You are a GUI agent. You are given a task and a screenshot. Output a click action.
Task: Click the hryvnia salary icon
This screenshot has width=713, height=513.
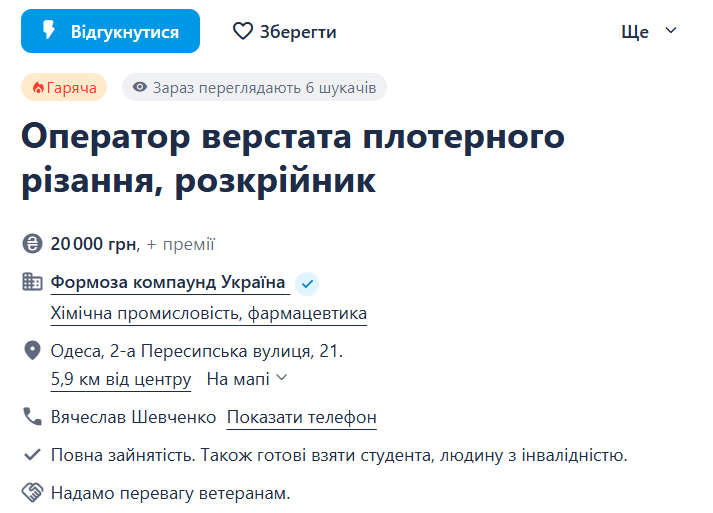[x=32, y=244]
